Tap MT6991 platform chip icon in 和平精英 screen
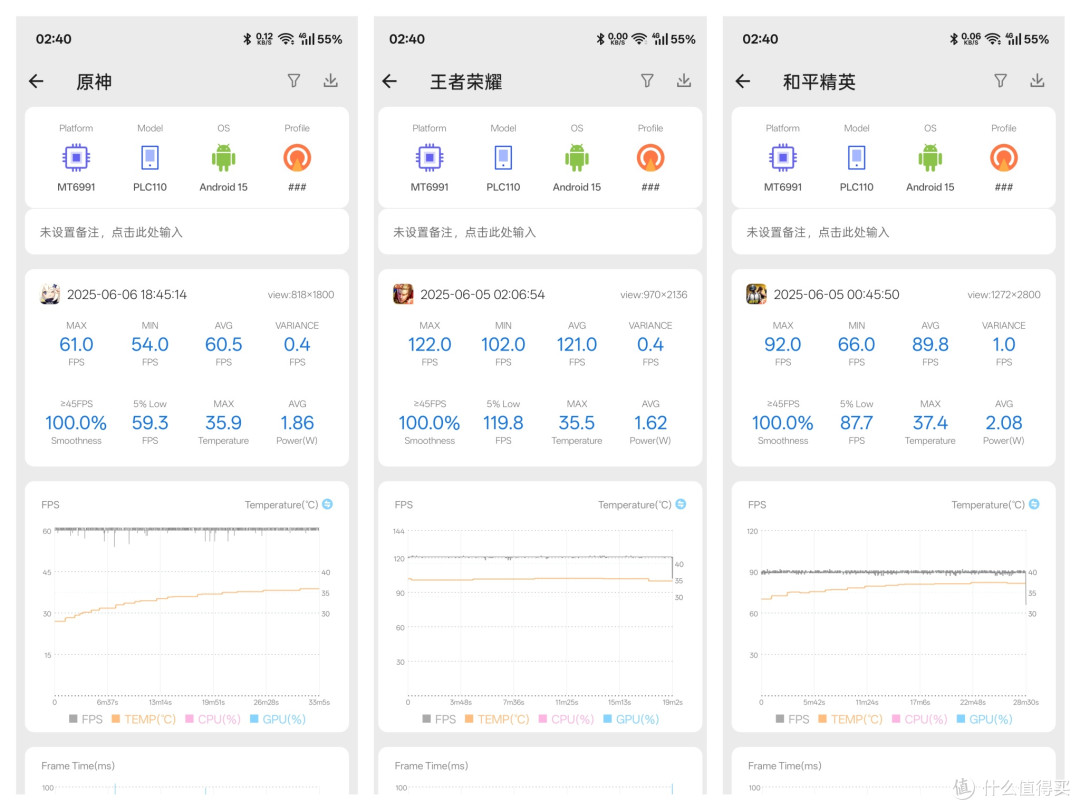The width and height of the screenshot is (1080, 810). (x=783, y=158)
